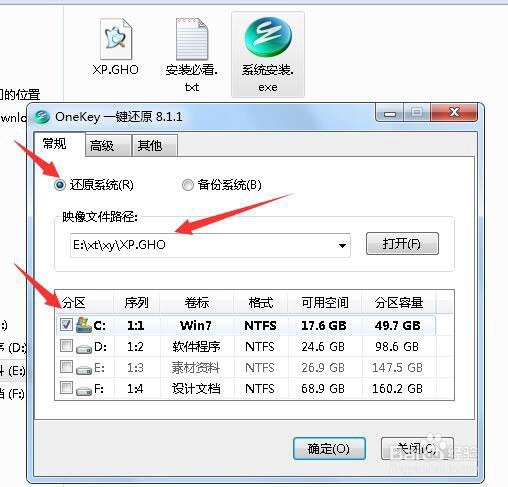Open the (E:) drive in Explorer sidebar

pos(13,371)
